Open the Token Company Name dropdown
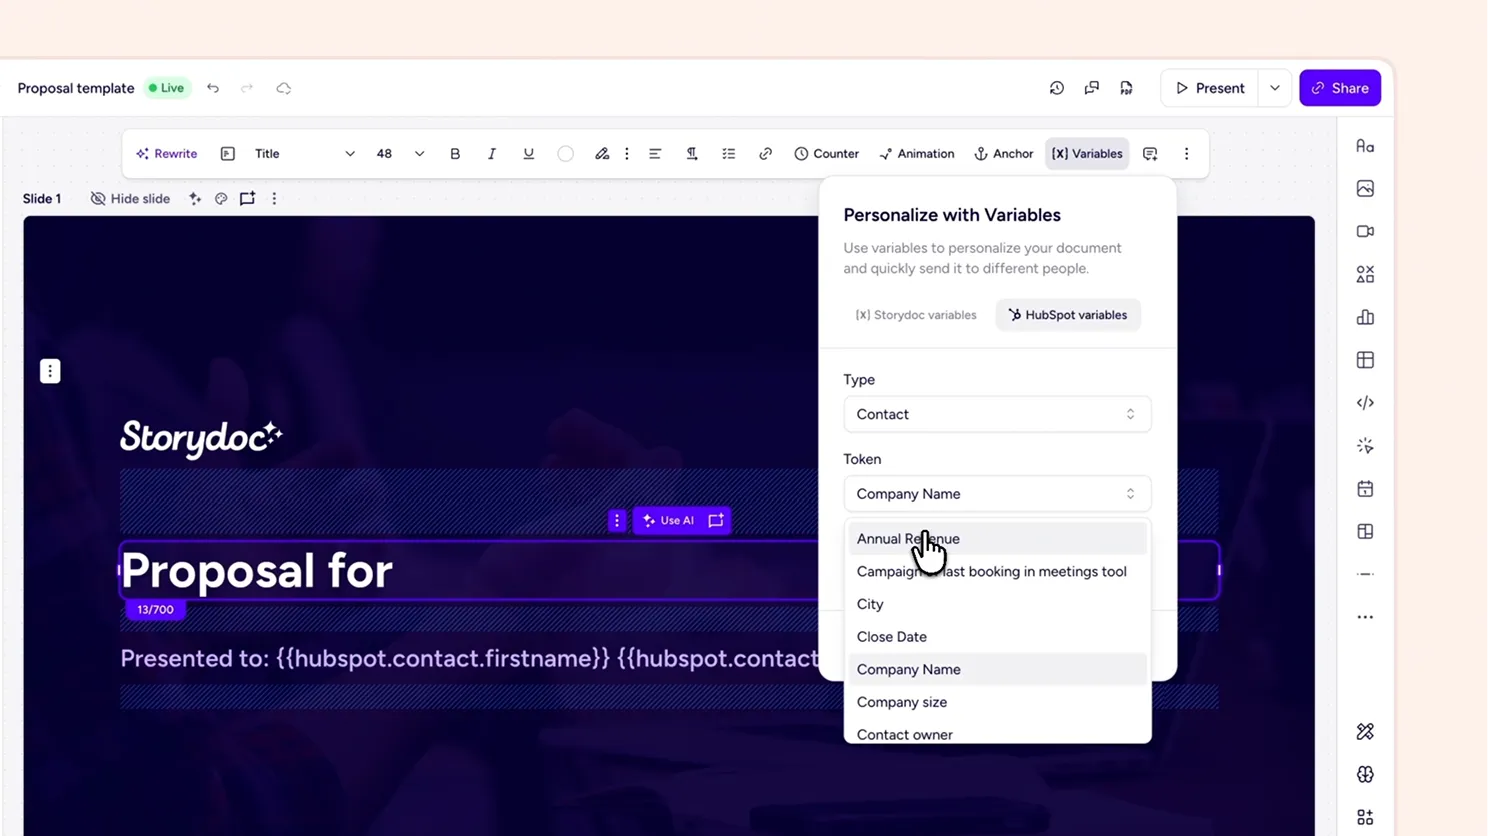 (x=997, y=494)
